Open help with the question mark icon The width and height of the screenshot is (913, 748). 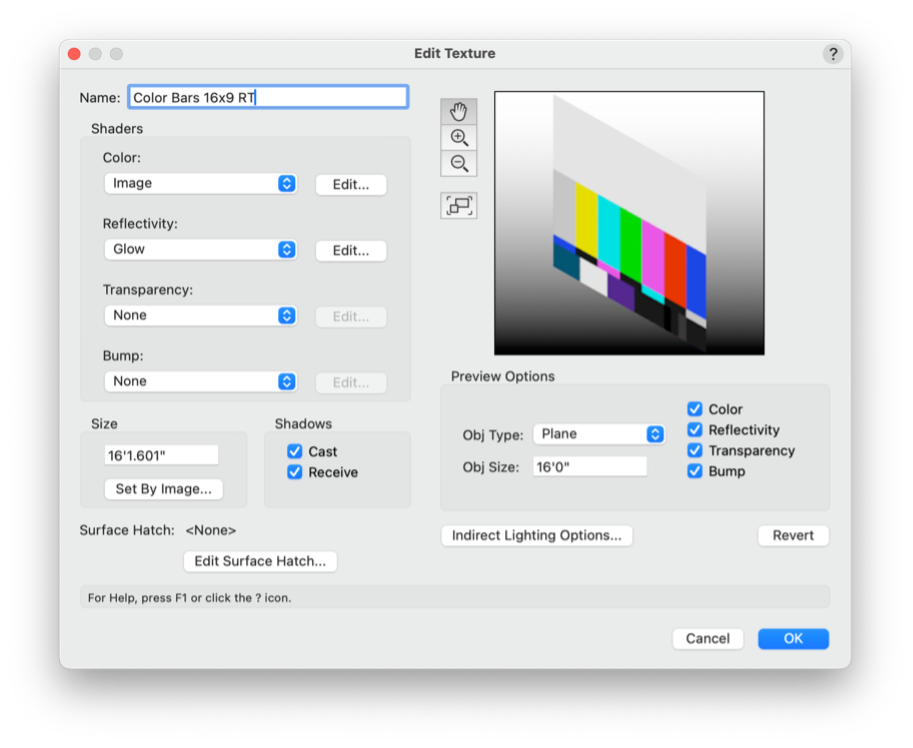tap(832, 54)
